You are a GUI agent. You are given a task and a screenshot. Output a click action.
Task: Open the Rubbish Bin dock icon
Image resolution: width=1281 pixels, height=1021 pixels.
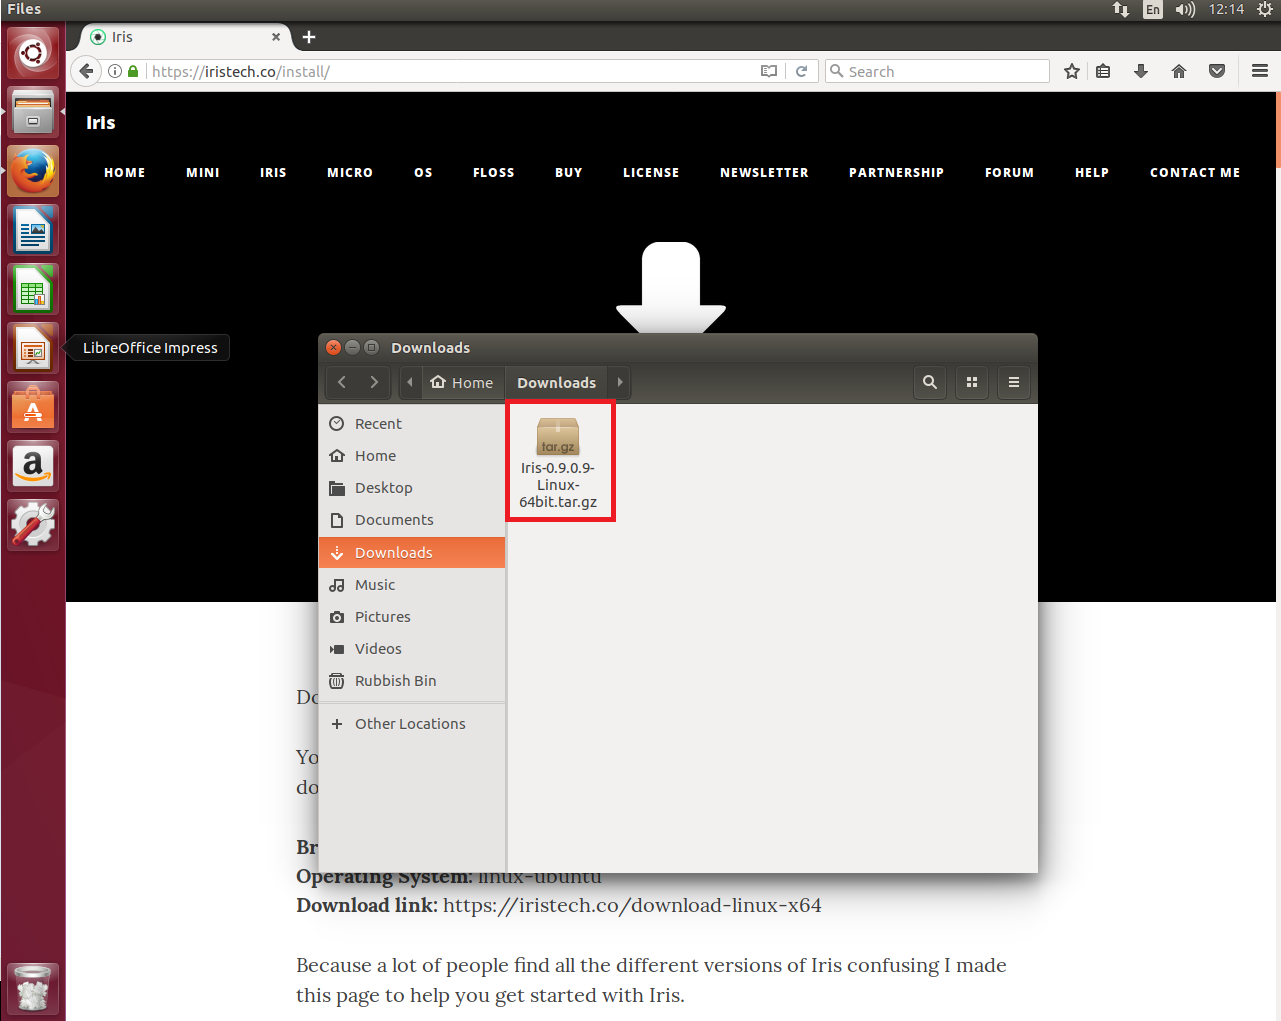(33, 988)
